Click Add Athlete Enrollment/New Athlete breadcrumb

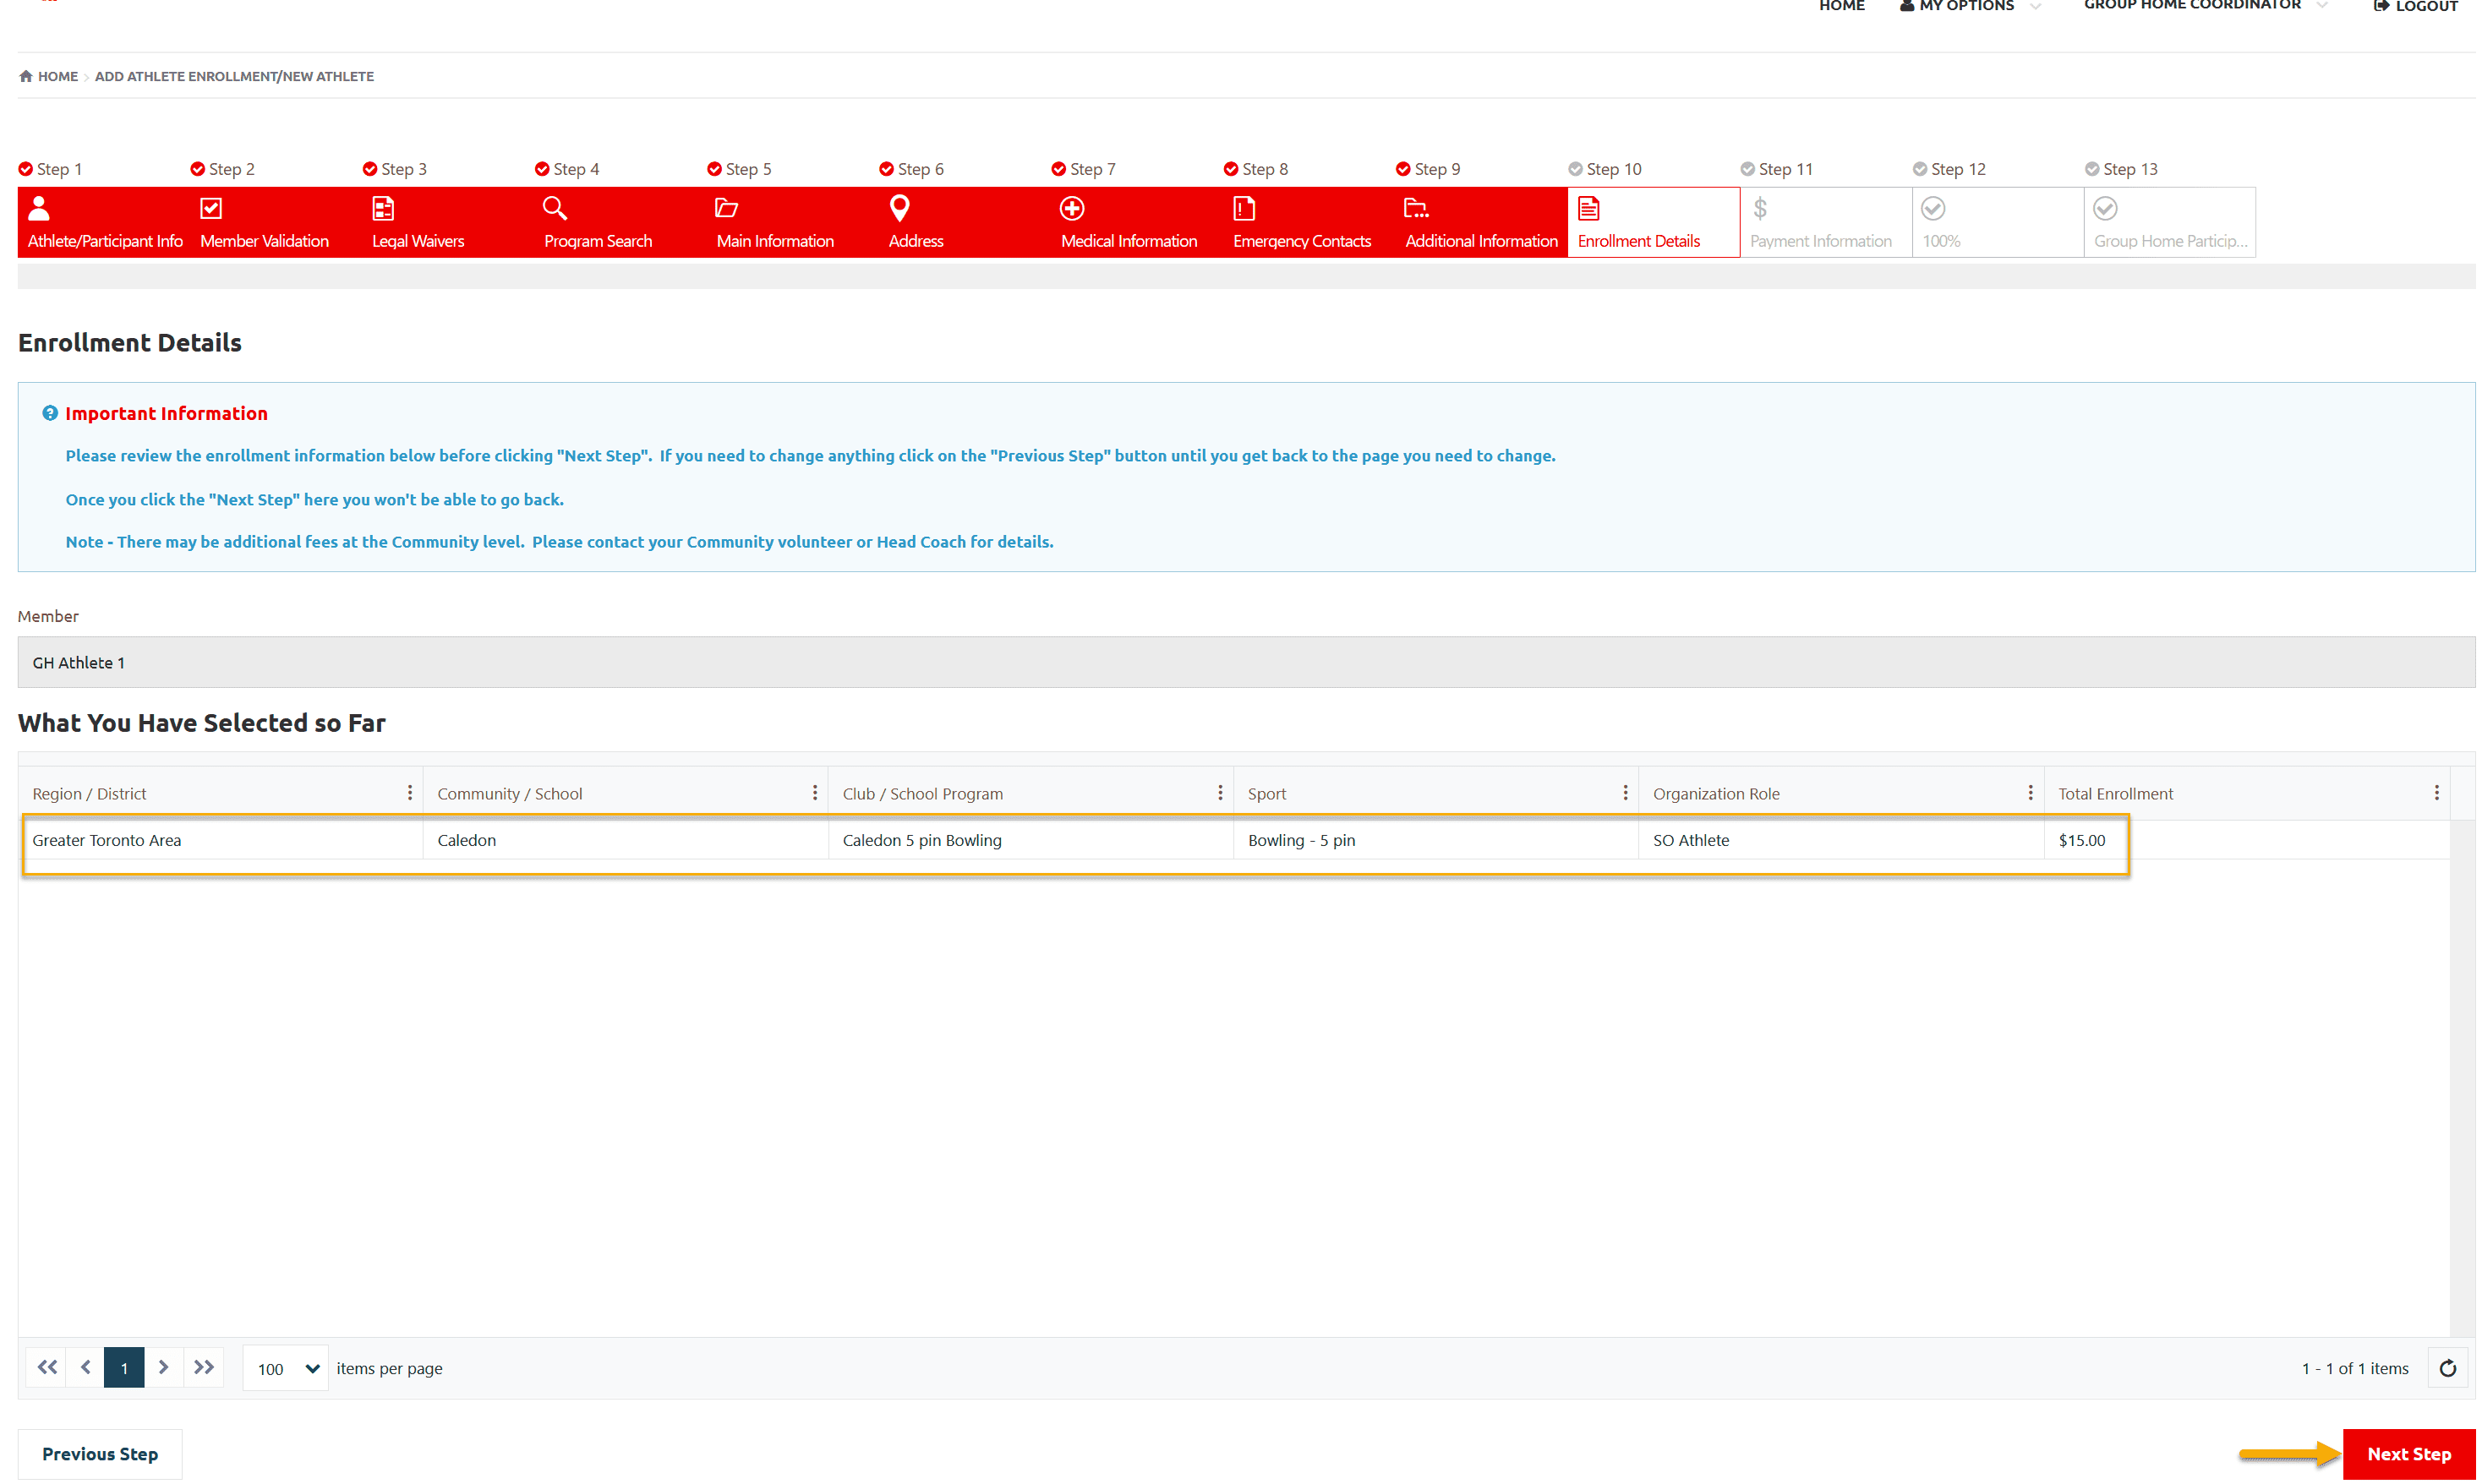[234, 76]
